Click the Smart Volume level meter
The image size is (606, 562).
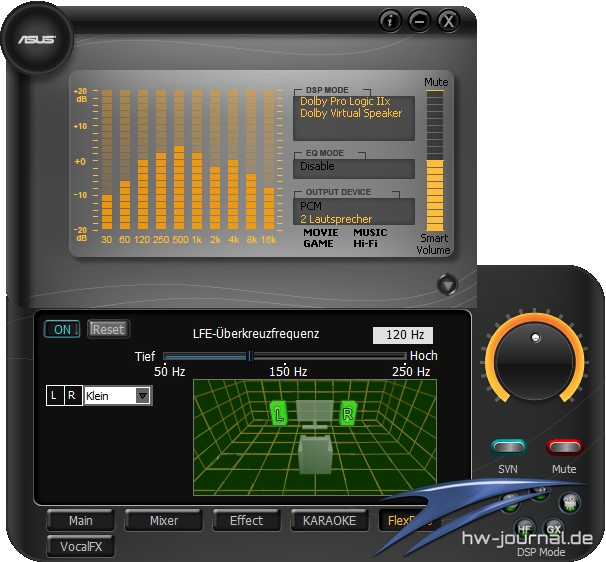pyautogui.click(x=435, y=161)
